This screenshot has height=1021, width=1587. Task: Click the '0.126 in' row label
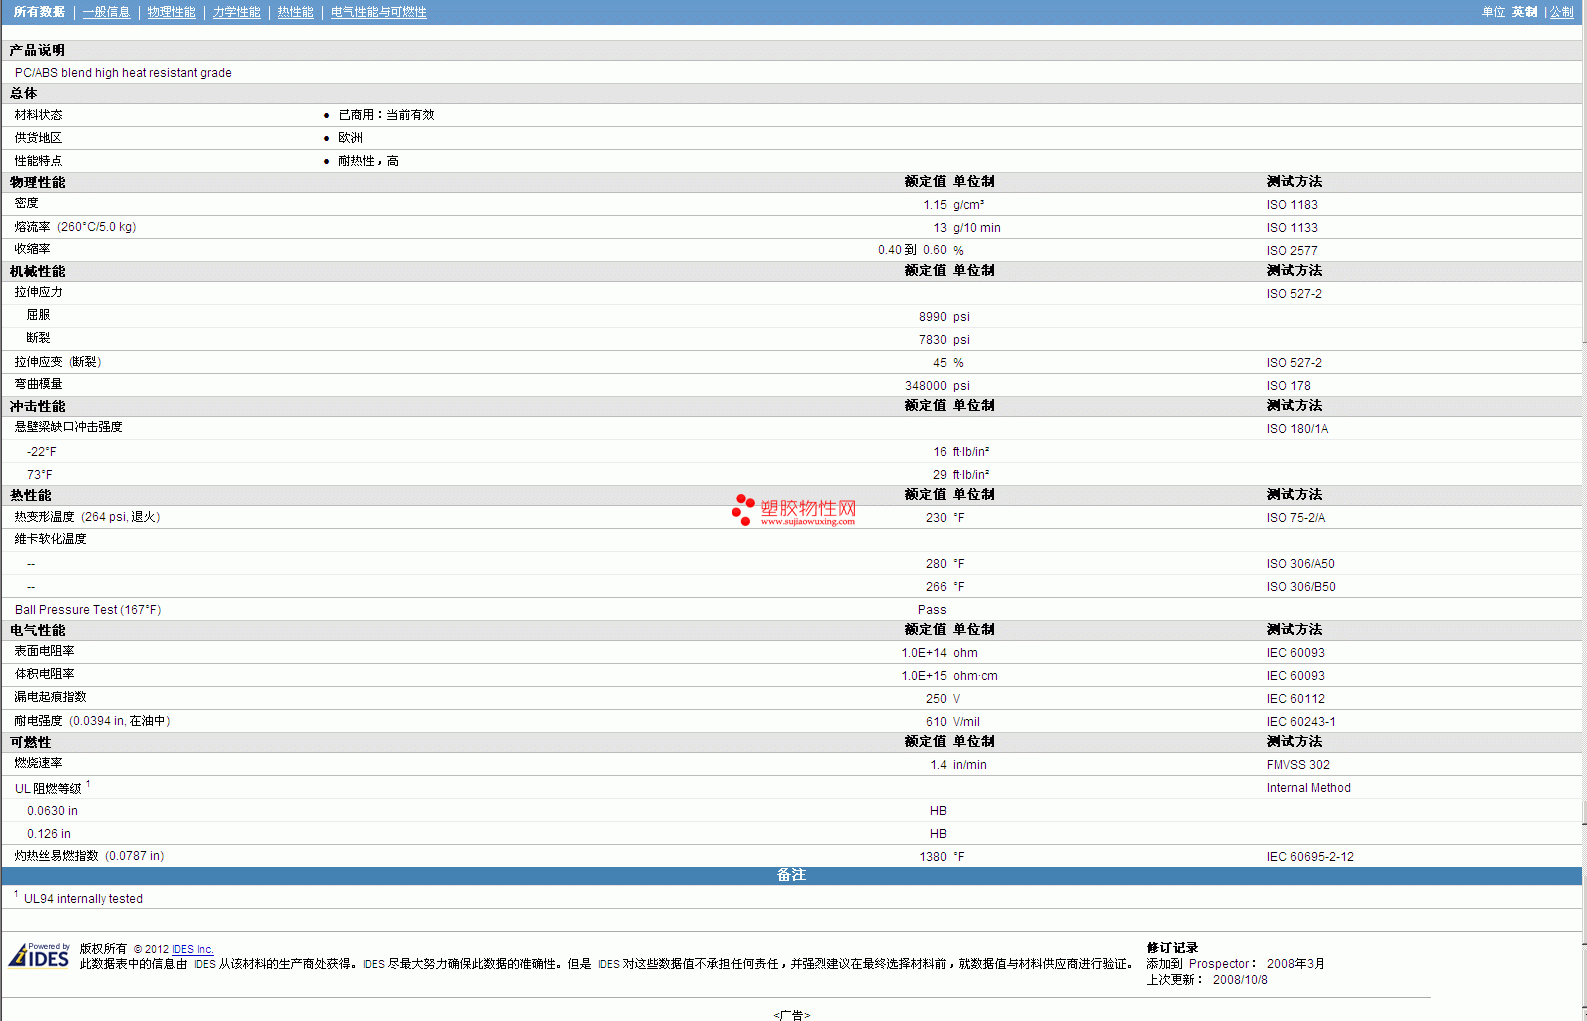(x=48, y=834)
